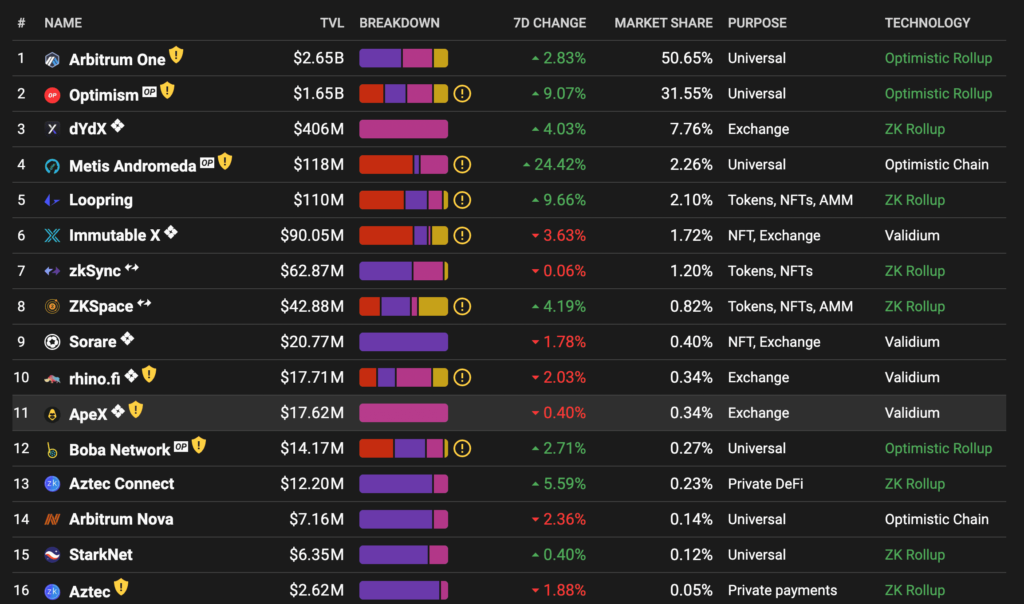Click the 7D CHANGE column header
The height and width of the screenshot is (604, 1024).
[549, 23]
